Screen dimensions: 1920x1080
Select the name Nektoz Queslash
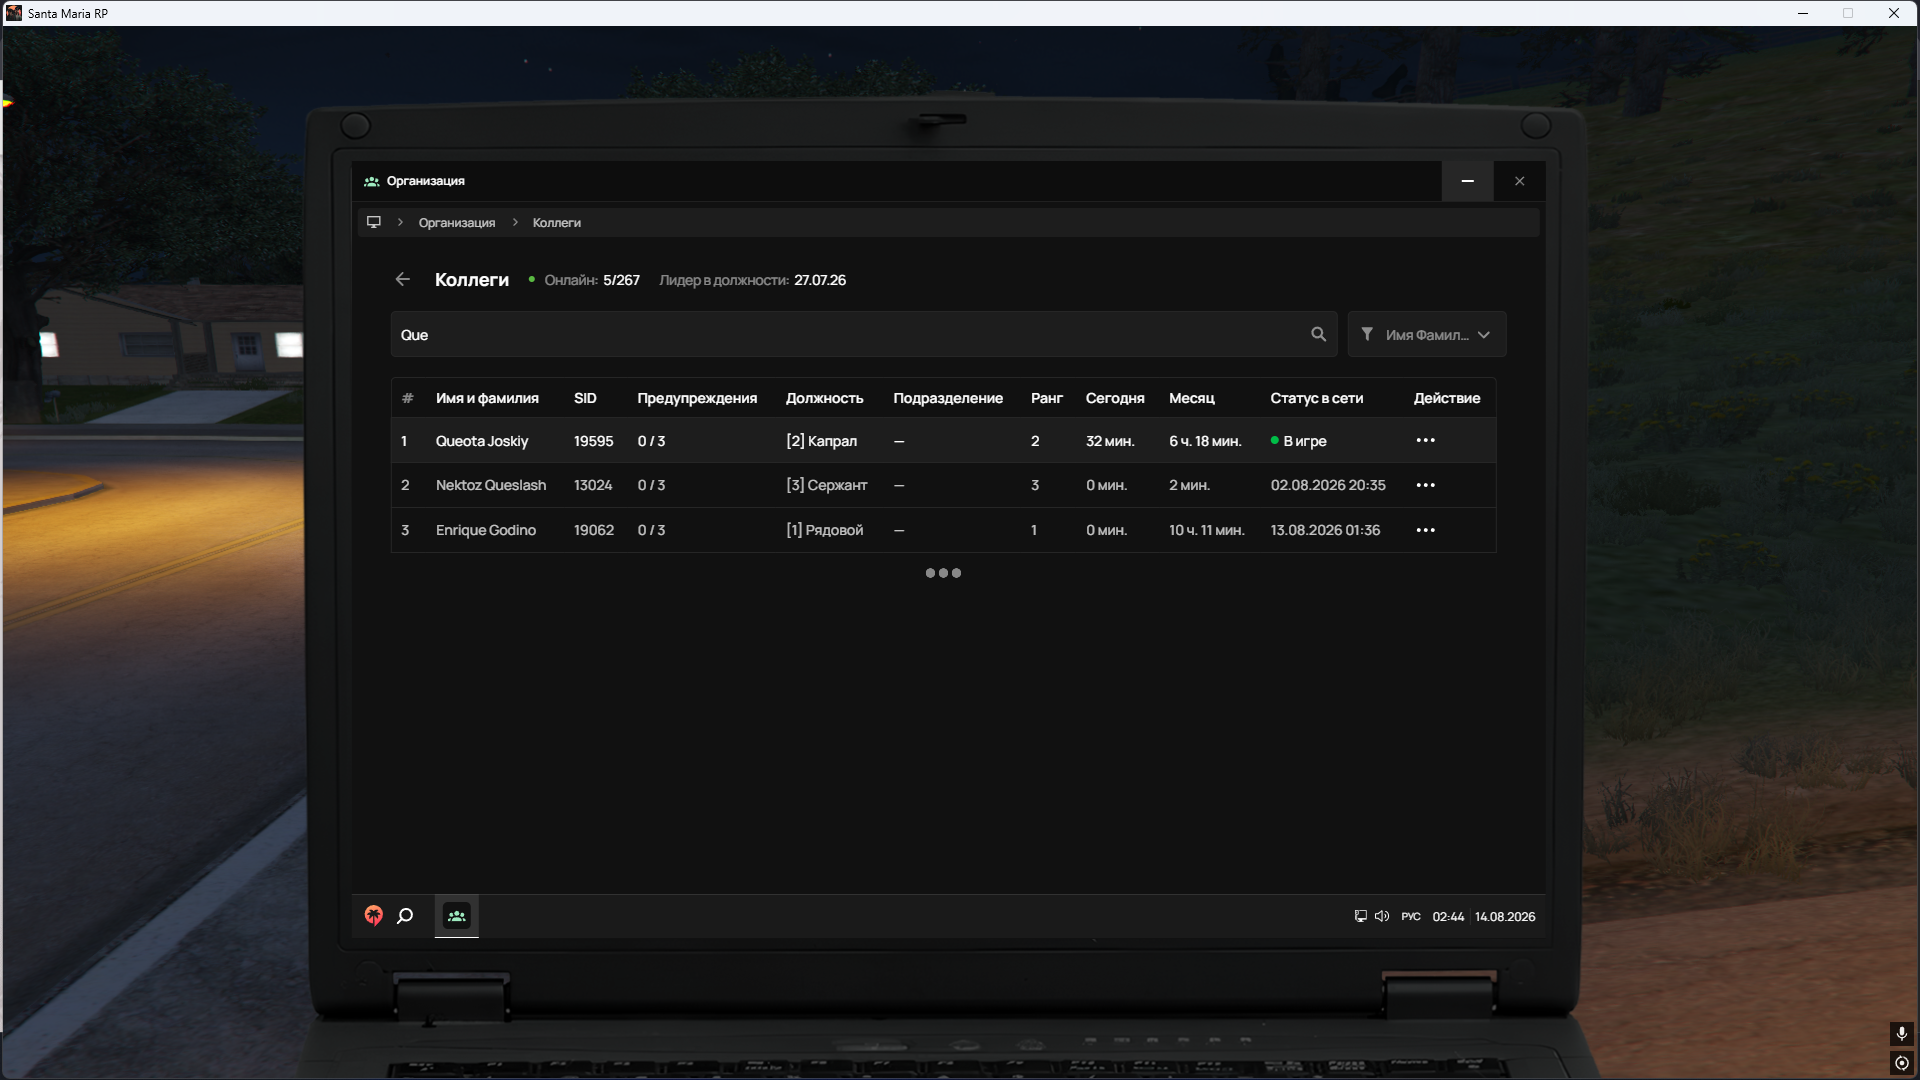click(x=491, y=485)
